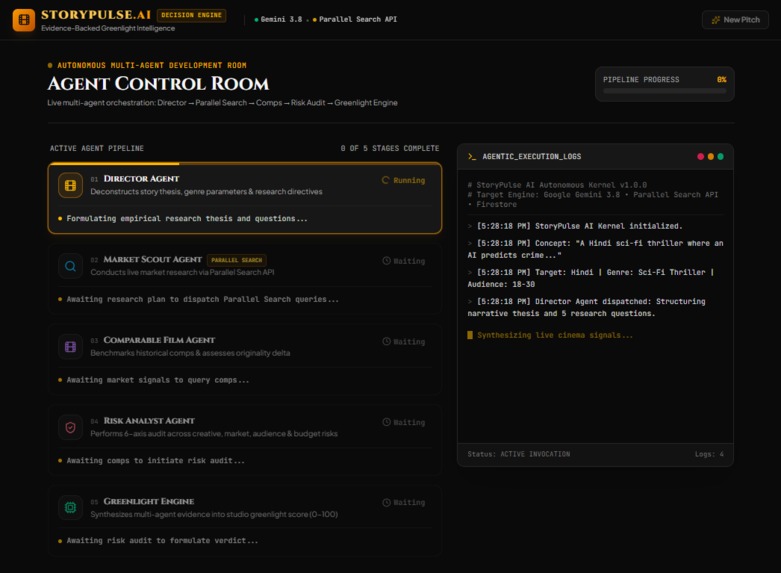This screenshot has height=573, width=781.
Task: Click '0 OF 5 STAGES COMPLETE' text
Action: click(390, 148)
